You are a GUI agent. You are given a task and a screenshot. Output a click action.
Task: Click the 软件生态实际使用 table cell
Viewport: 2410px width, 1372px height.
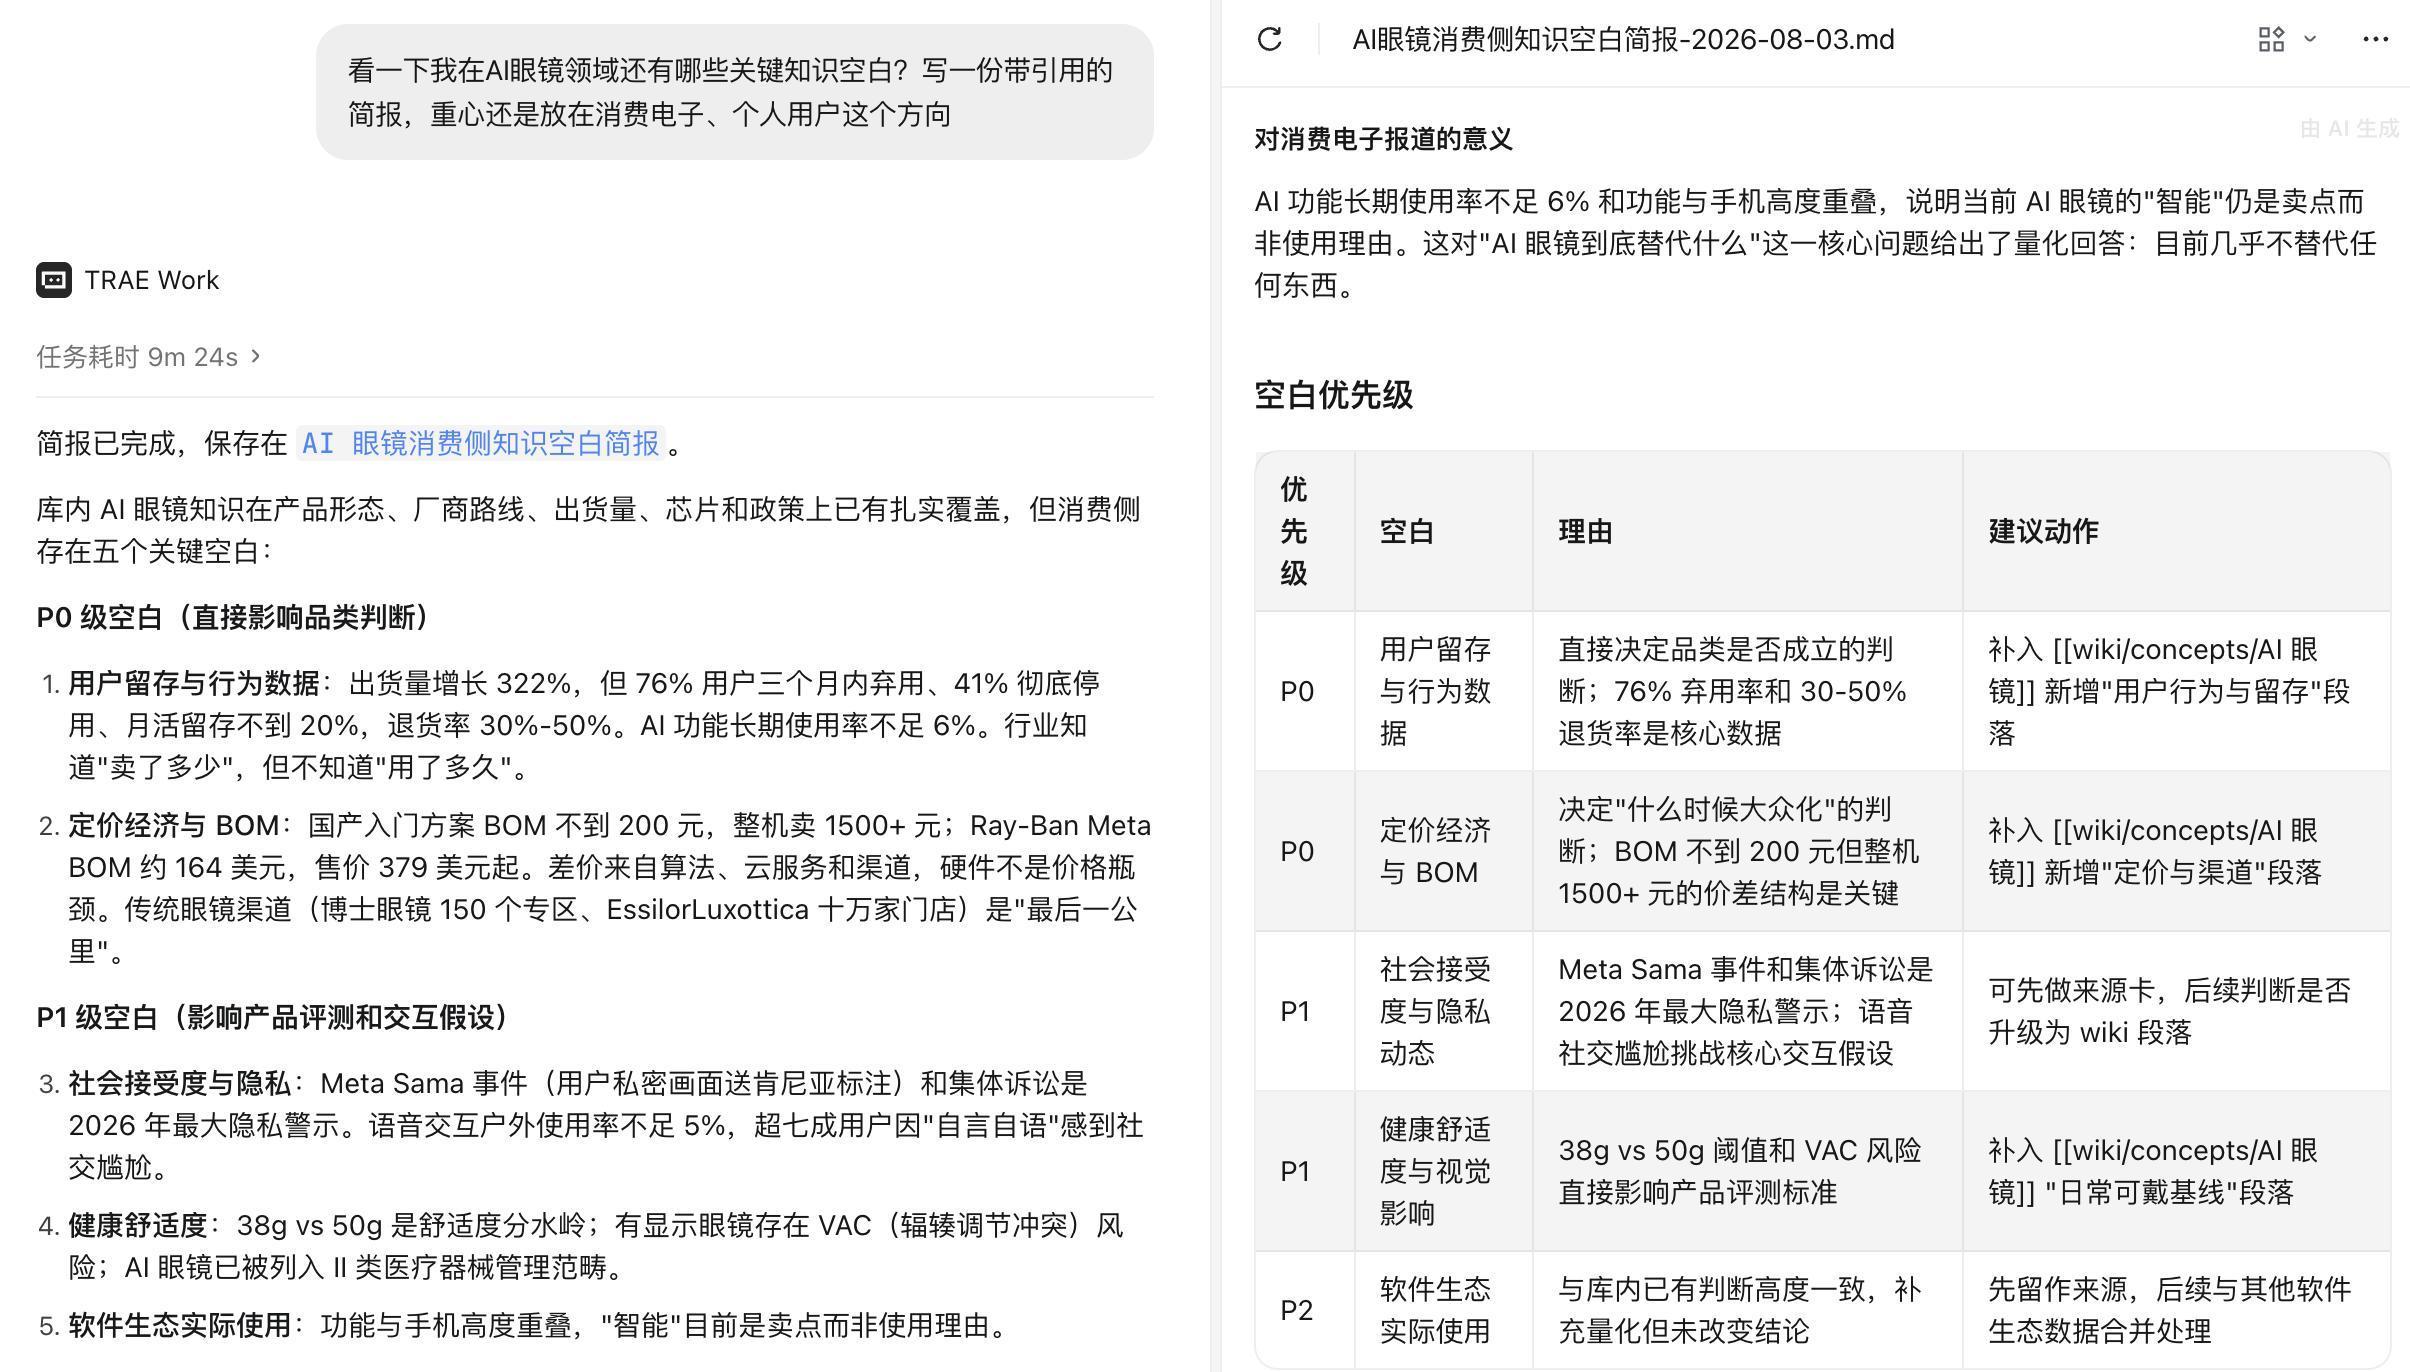pos(1444,1310)
